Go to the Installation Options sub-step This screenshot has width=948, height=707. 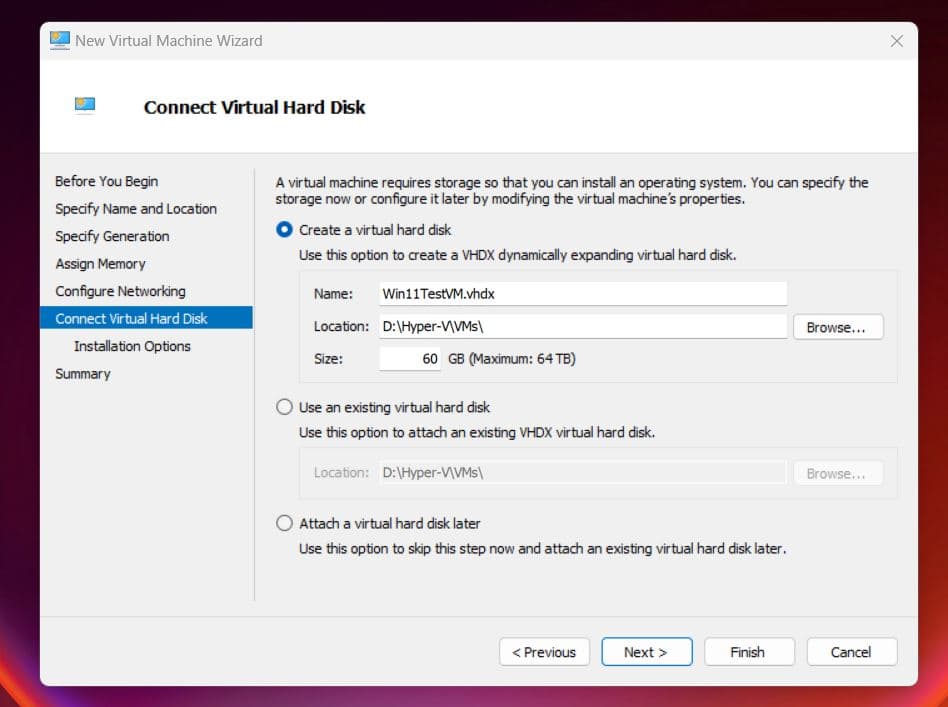coord(132,346)
